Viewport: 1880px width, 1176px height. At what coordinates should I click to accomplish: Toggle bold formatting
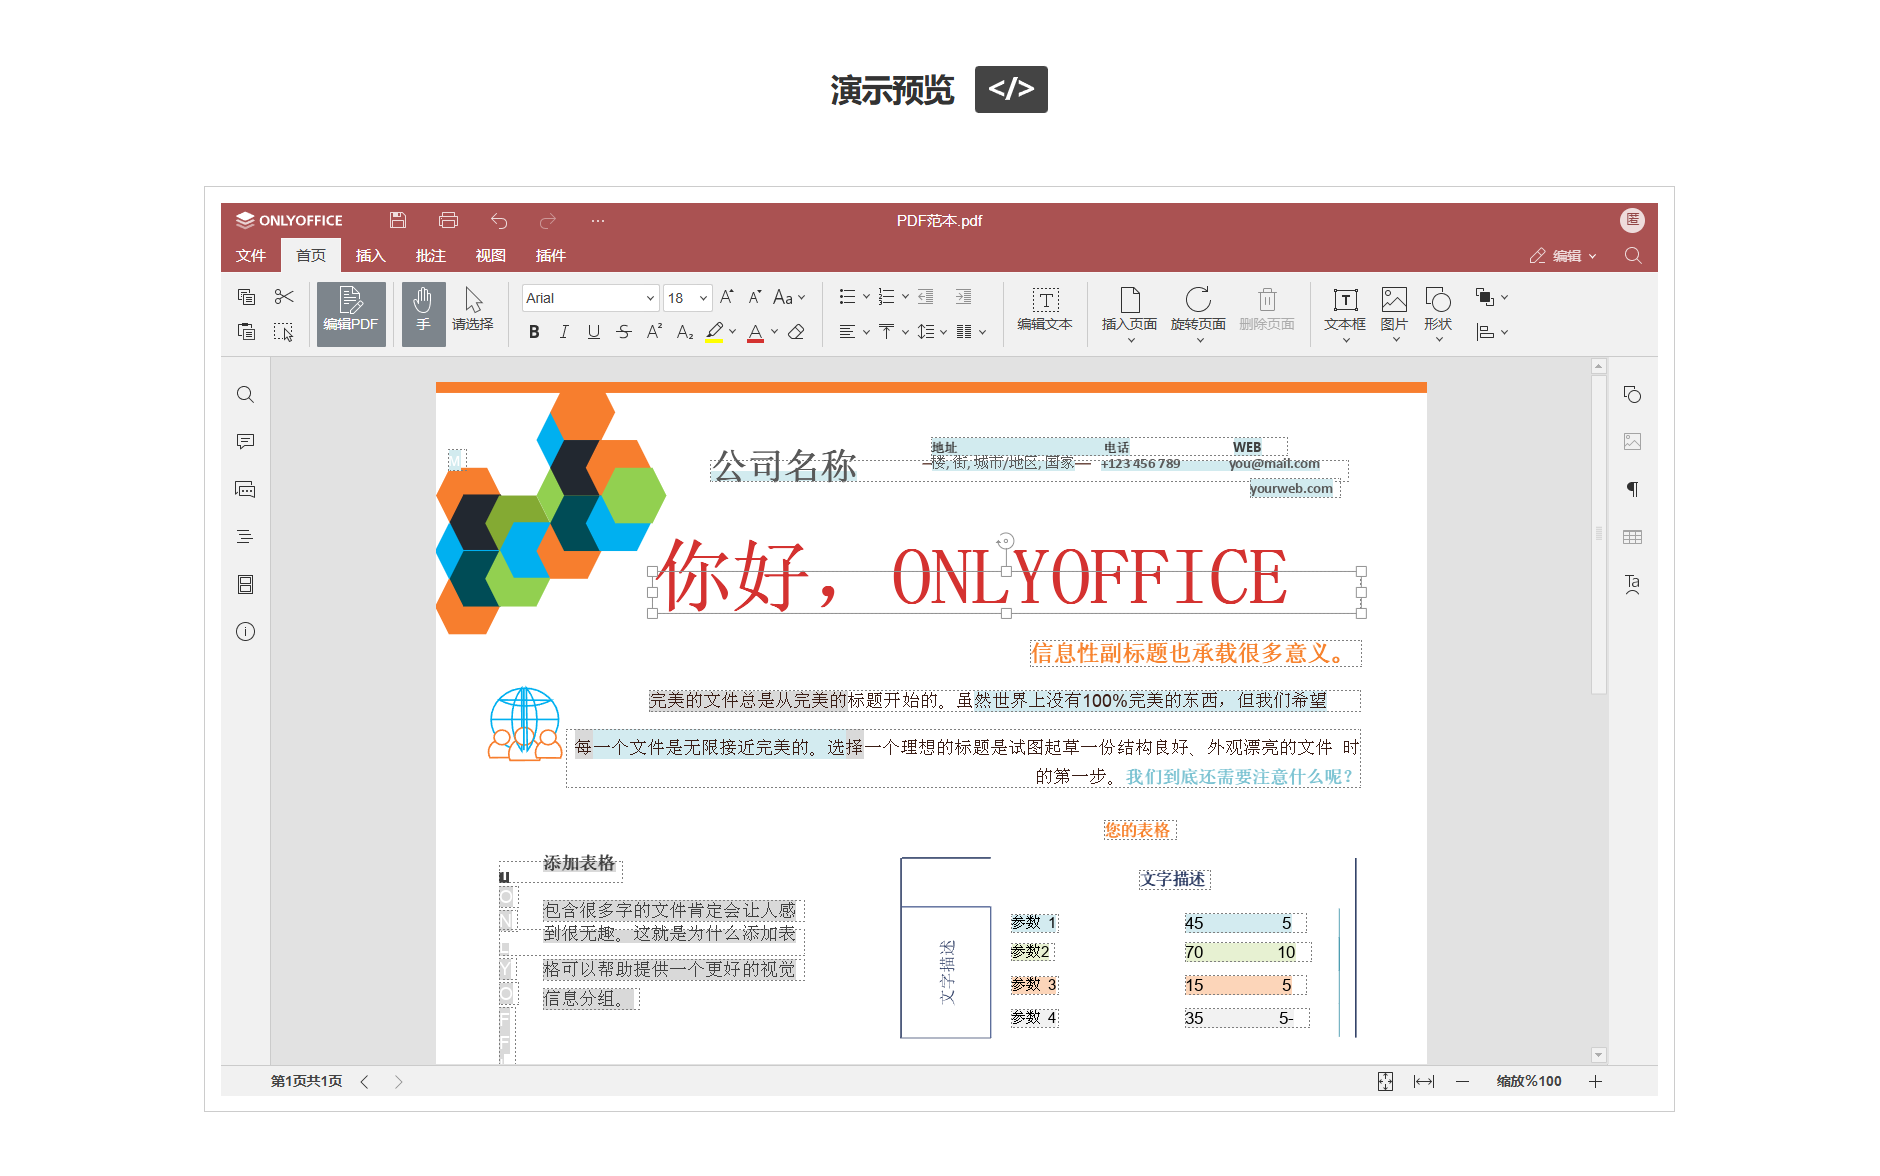534,332
